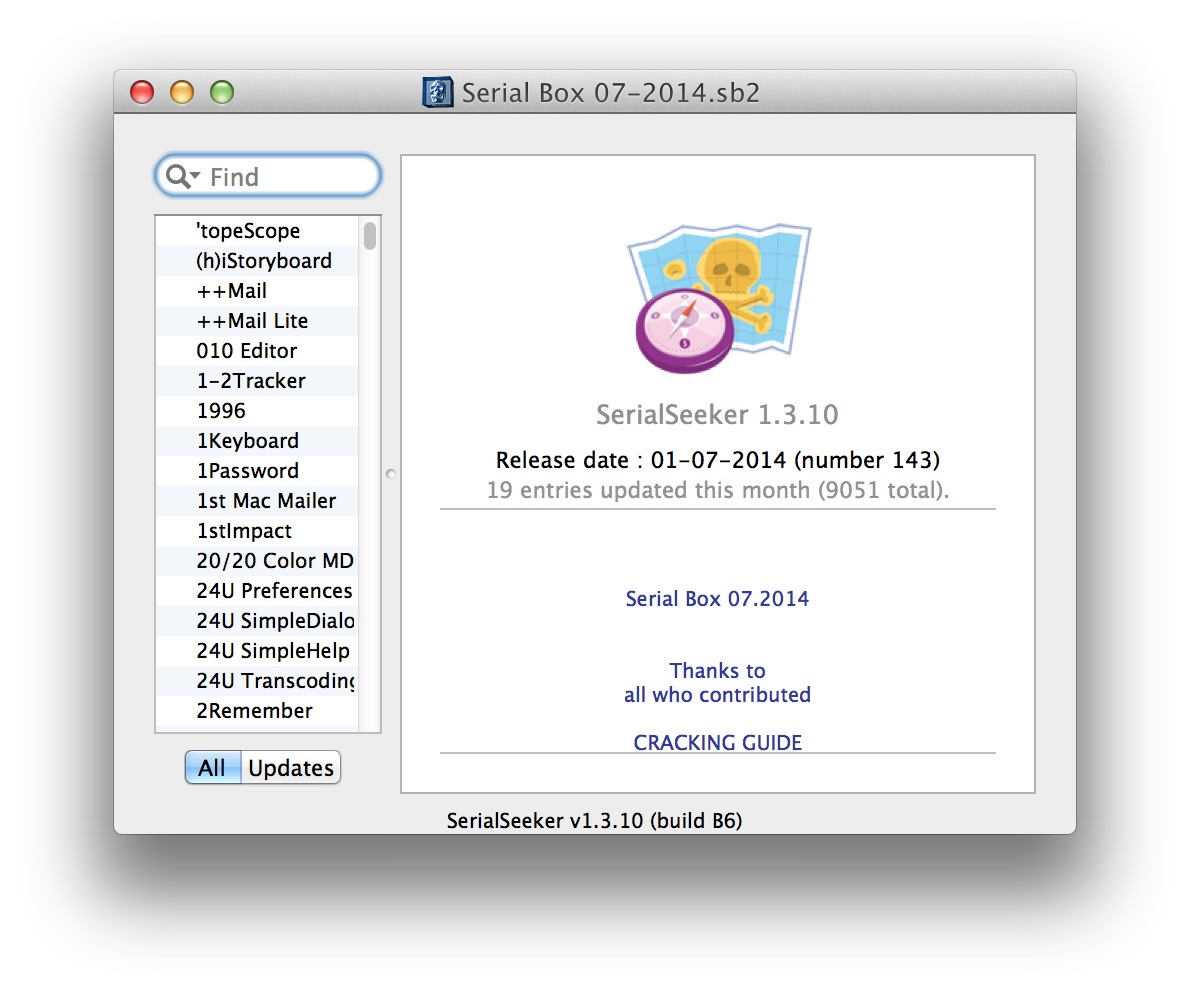
Task: Select the 24U SimpleDialog entry
Action: tap(257, 621)
